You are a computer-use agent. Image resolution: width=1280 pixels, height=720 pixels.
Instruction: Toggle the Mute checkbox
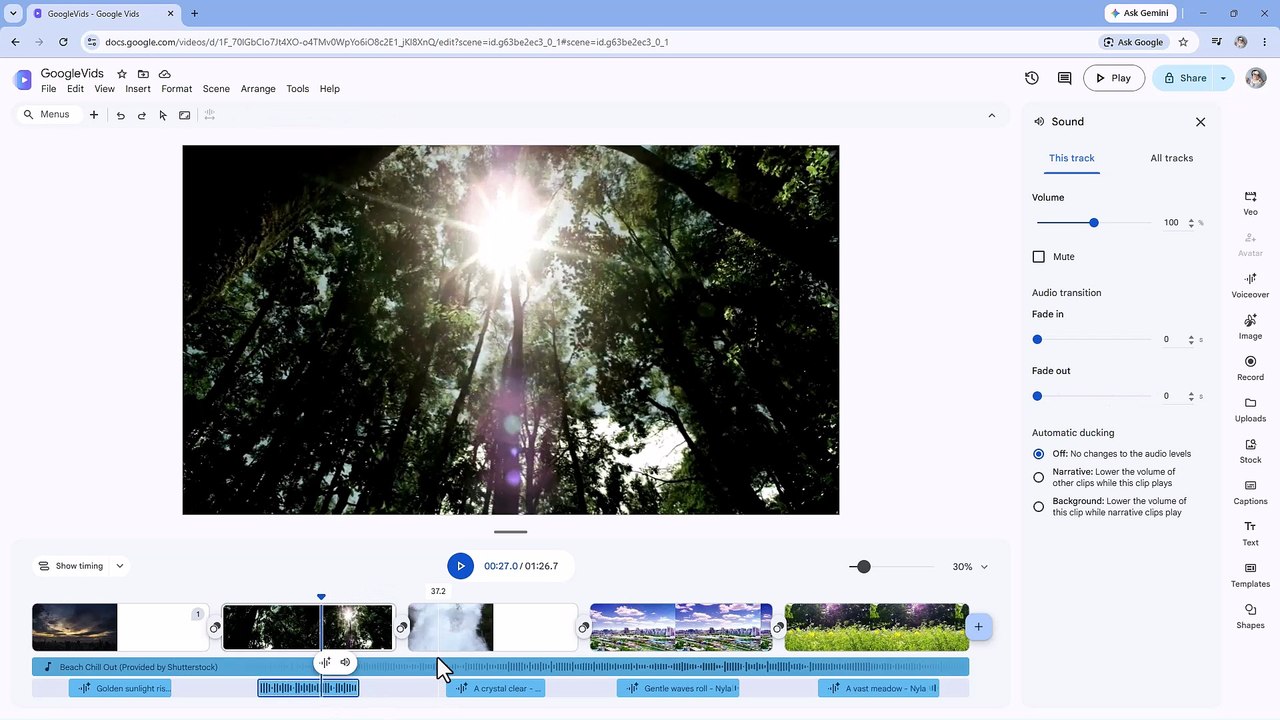tap(1038, 257)
